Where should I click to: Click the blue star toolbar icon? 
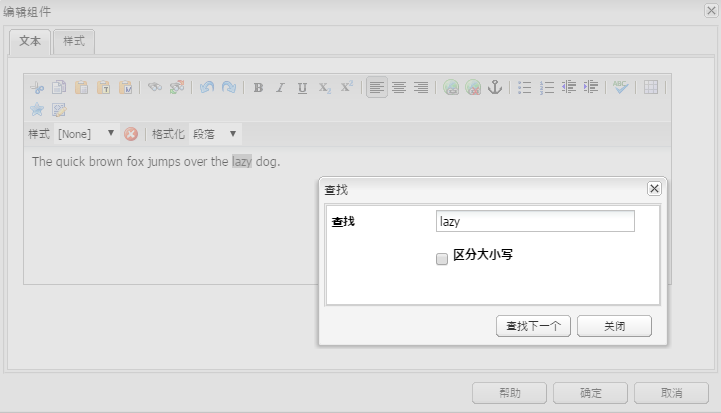(37, 109)
